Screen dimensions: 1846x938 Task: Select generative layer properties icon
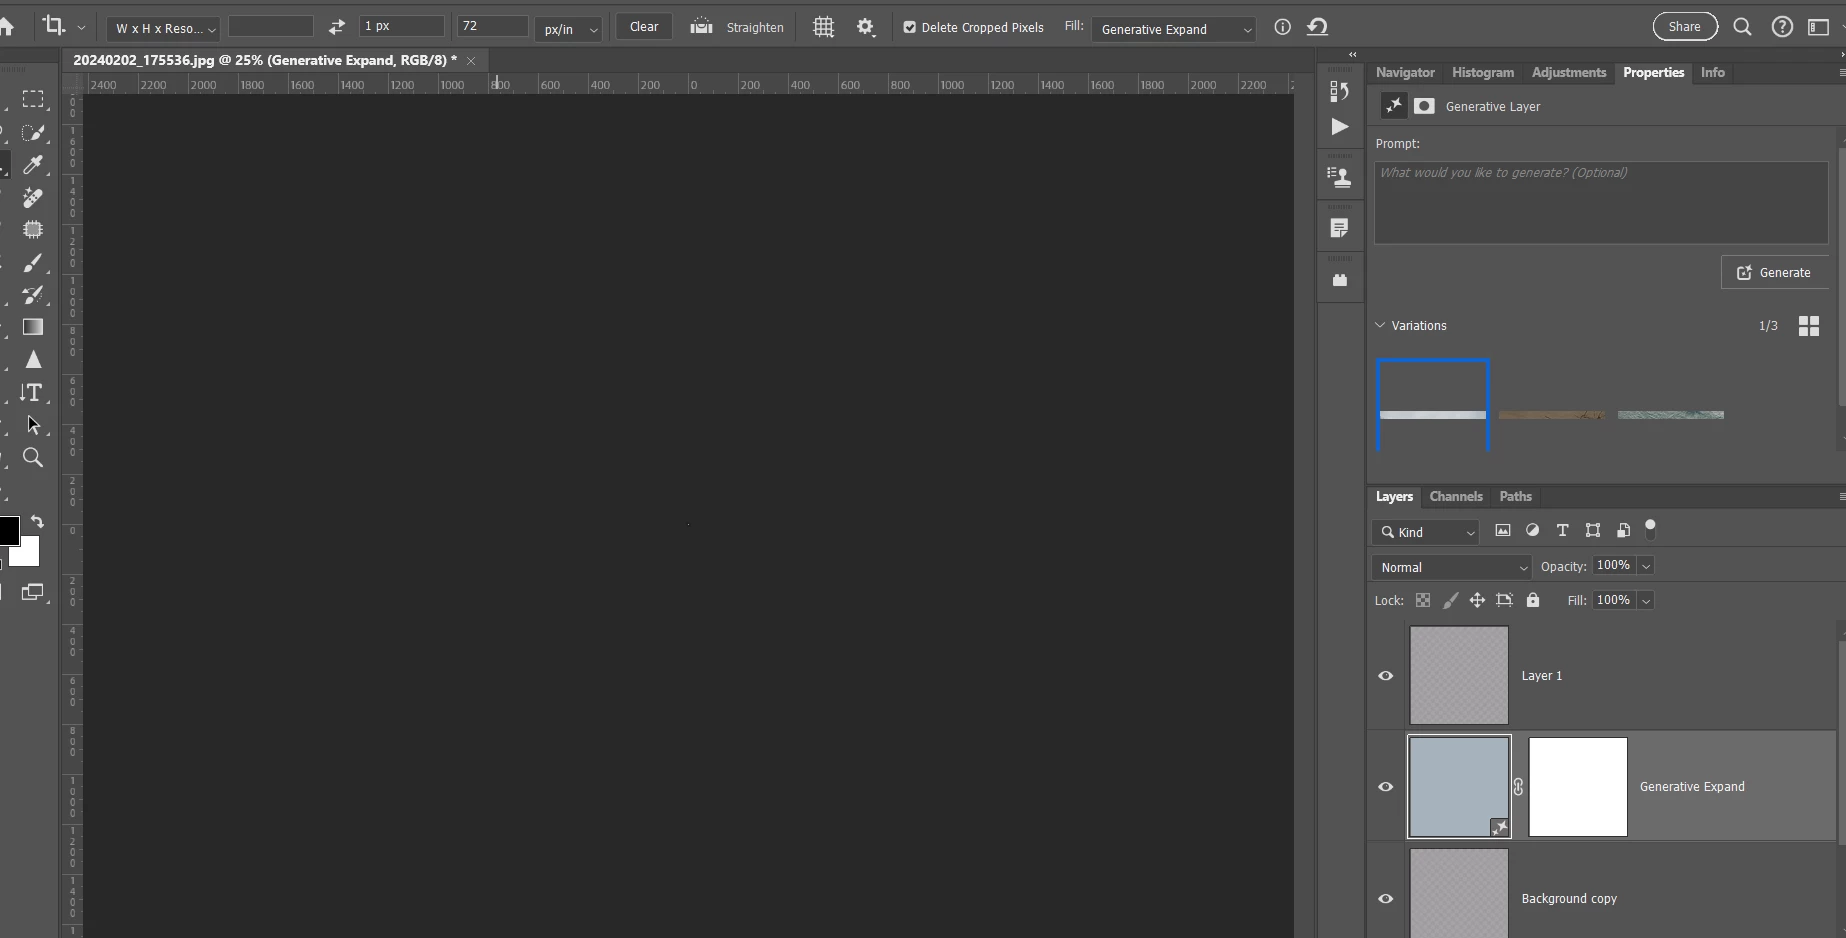[x=1393, y=106]
